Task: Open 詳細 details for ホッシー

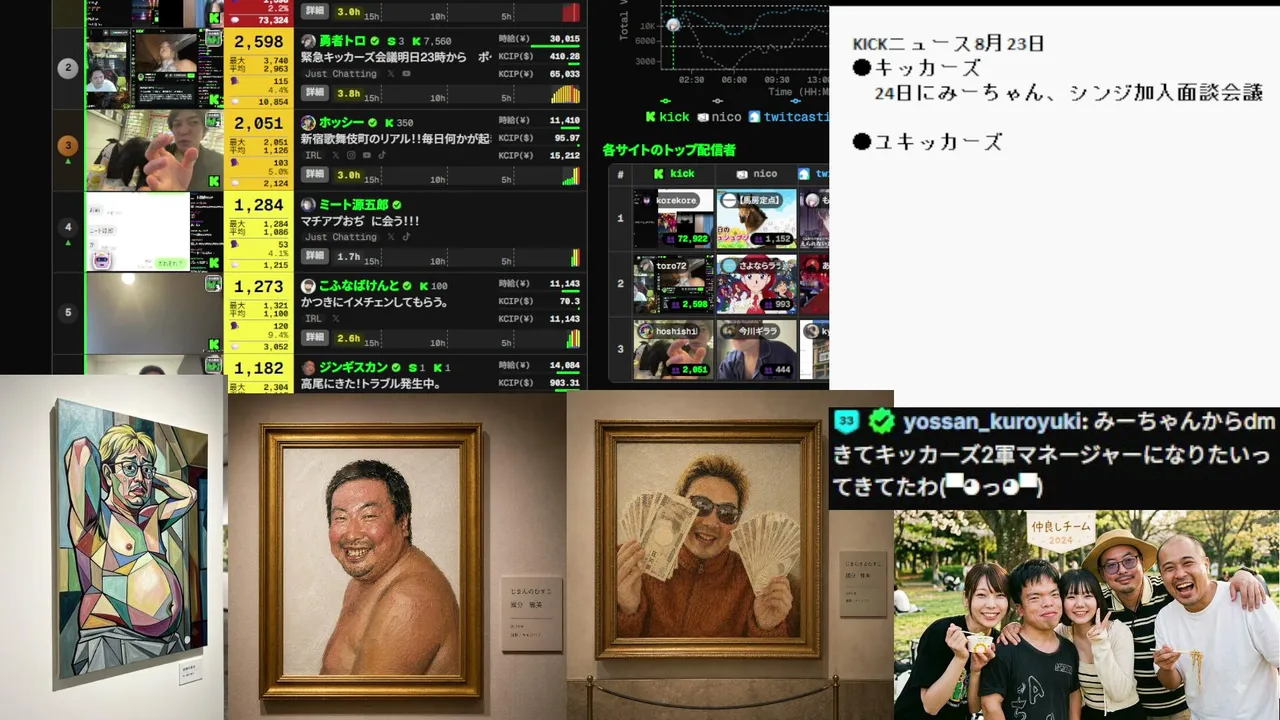Action: (x=315, y=175)
